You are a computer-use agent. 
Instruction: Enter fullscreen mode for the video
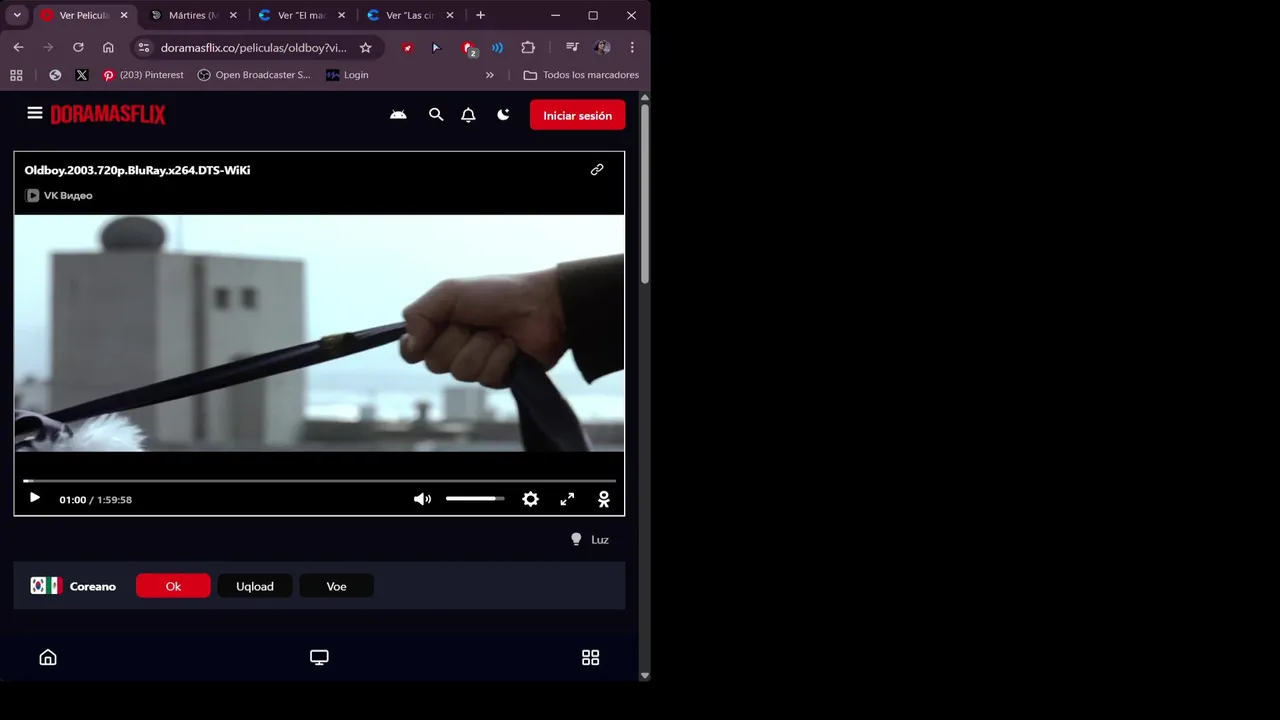click(567, 499)
